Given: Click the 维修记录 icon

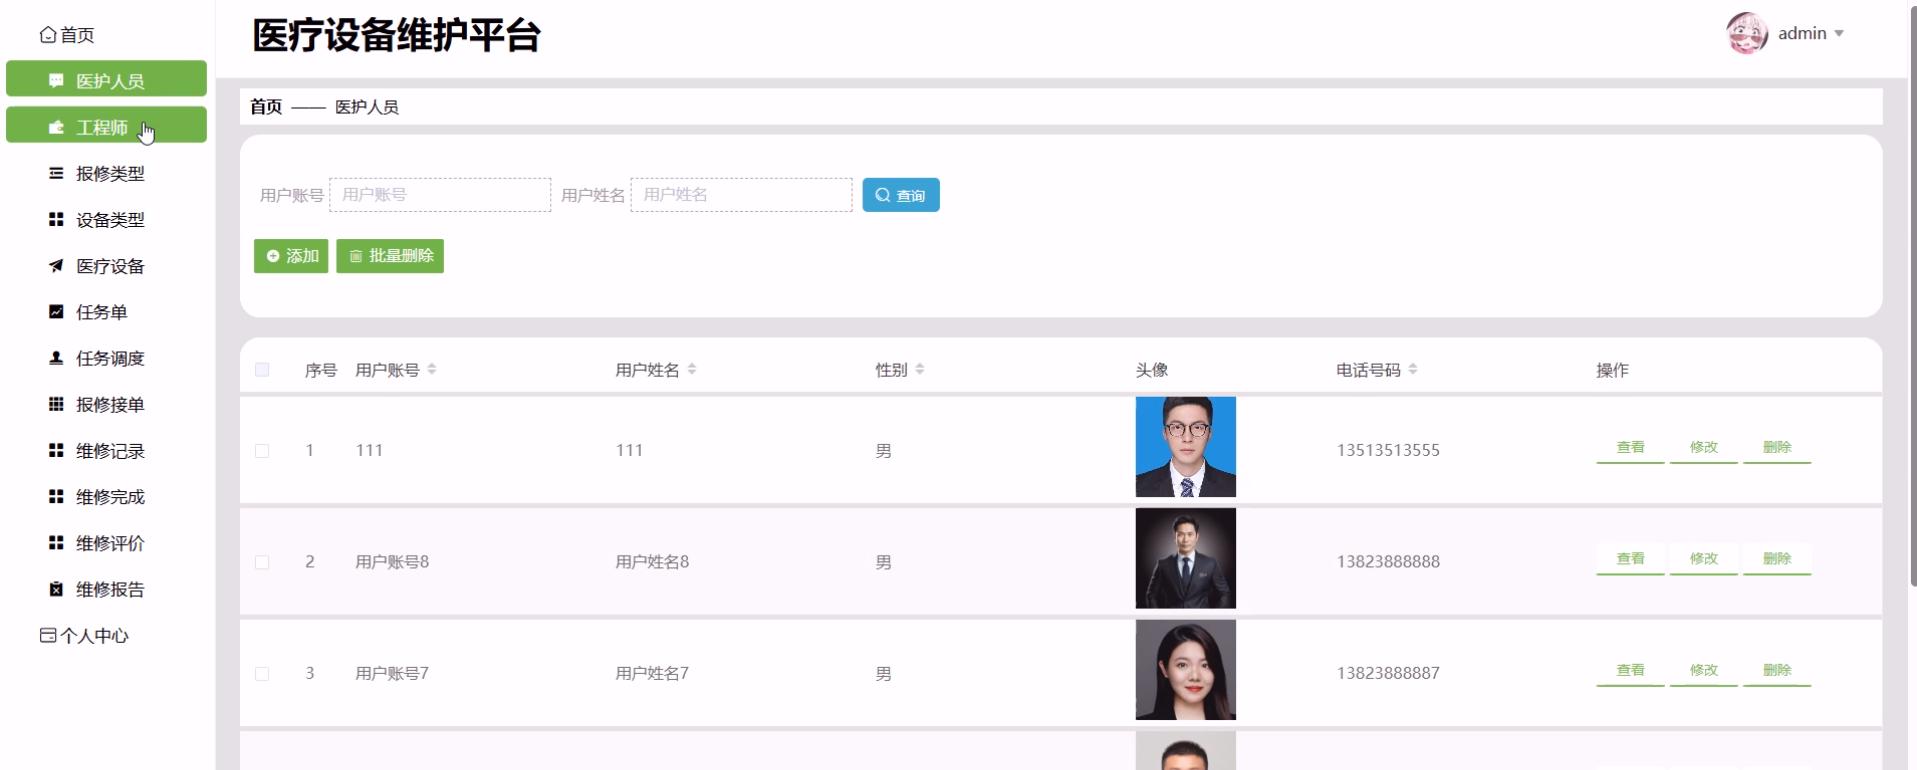Looking at the screenshot, I should tap(56, 450).
